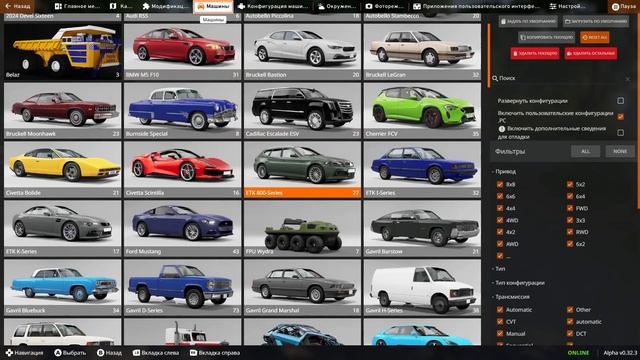Click the 'загрузить по умолчанию' button
Screen dimensions: 640x360
pos(596,21)
